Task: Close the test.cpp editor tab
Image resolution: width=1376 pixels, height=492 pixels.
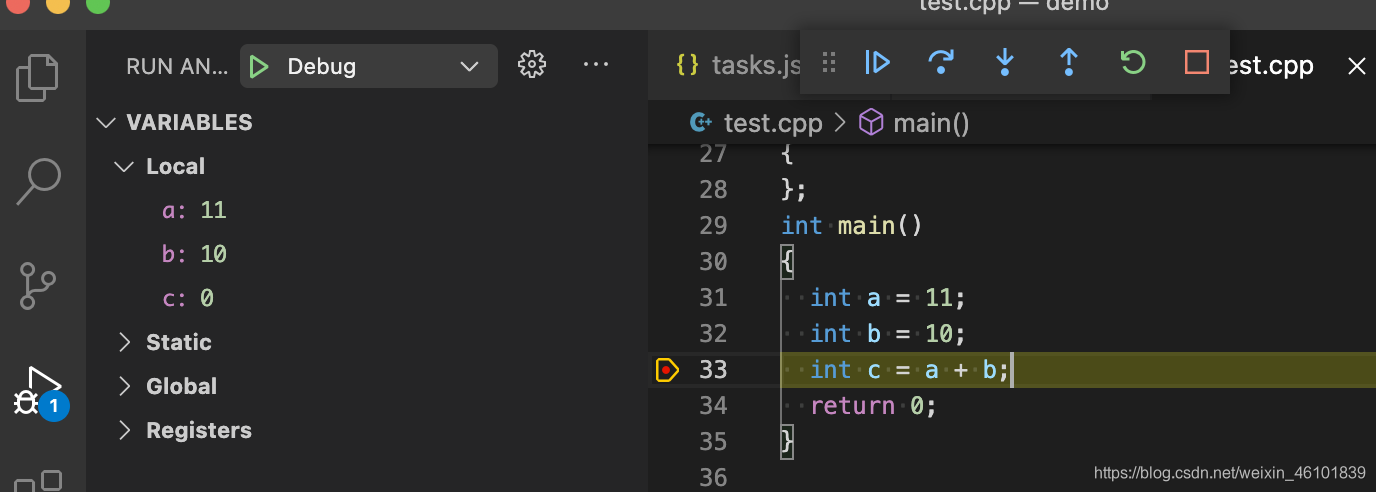Action: pos(1357,66)
